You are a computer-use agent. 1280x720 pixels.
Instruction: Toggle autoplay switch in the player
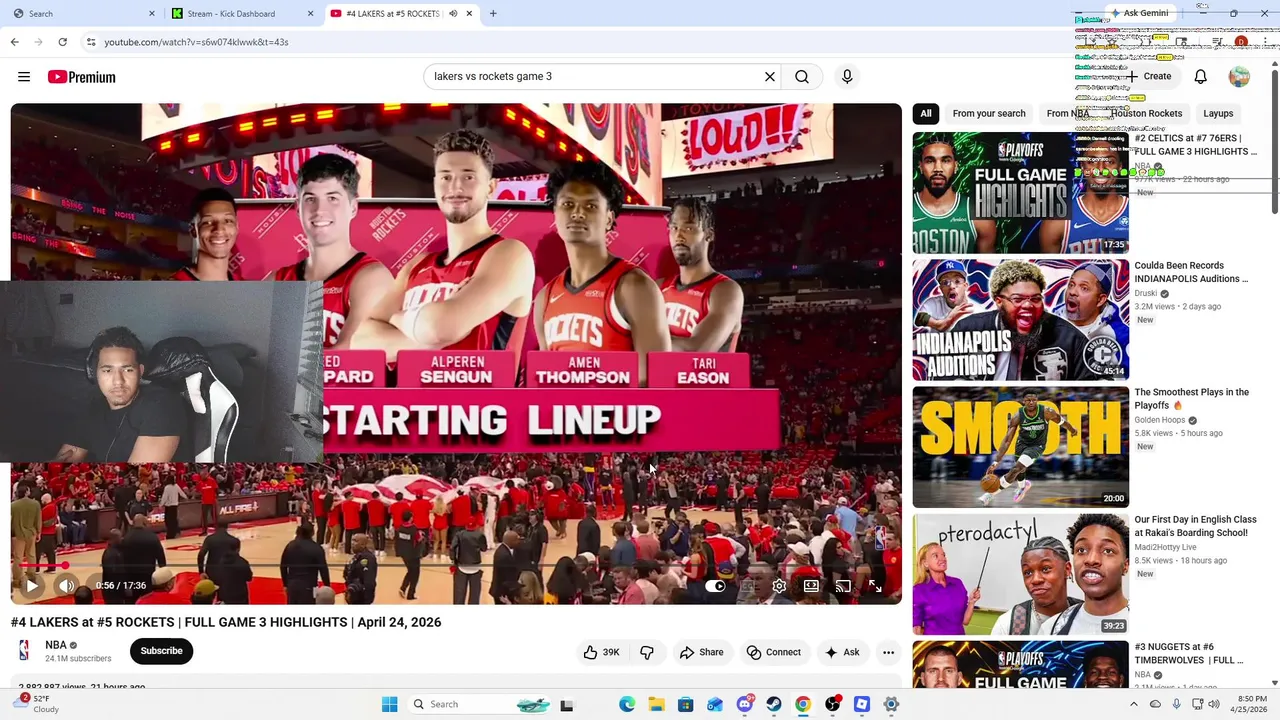(715, 586)
